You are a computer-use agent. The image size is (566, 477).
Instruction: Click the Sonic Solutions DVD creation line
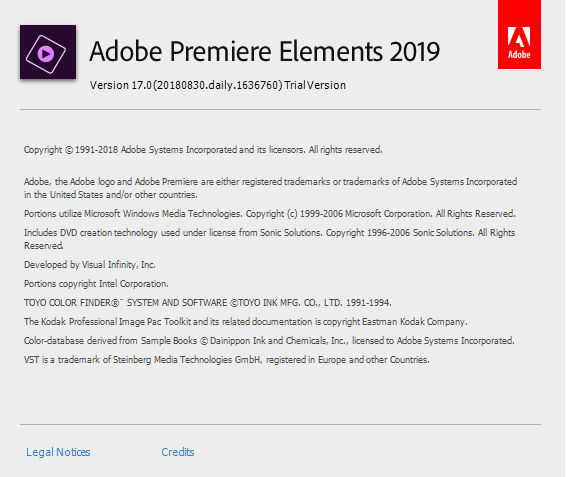click(269, 239)
